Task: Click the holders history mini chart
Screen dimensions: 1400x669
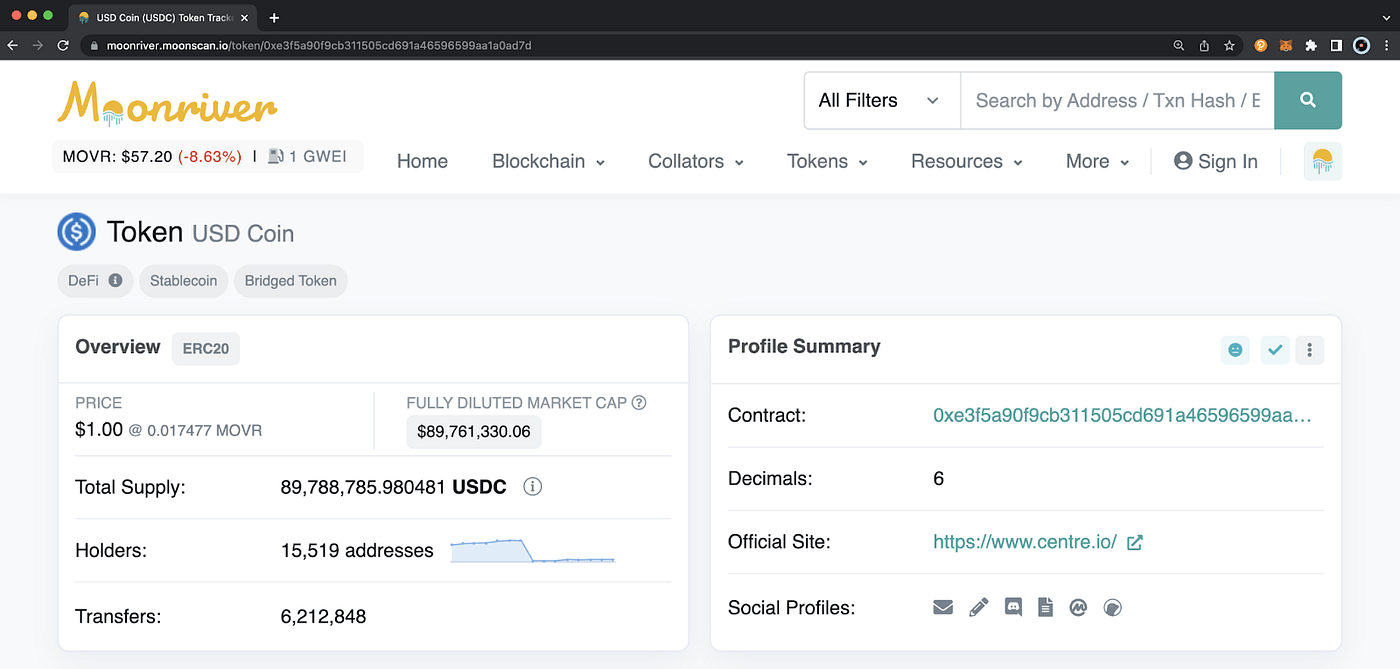Action: [532, 550]
